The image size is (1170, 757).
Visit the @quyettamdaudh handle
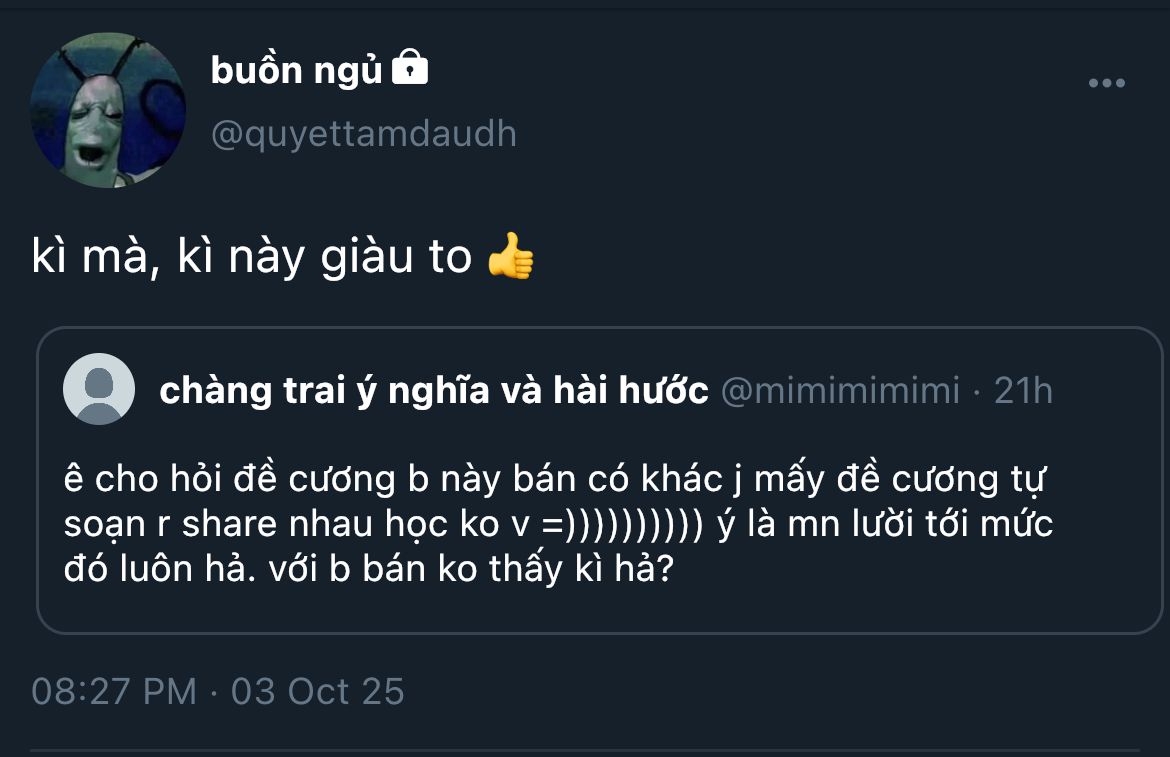pyautogui.click(x=364, y=134)
